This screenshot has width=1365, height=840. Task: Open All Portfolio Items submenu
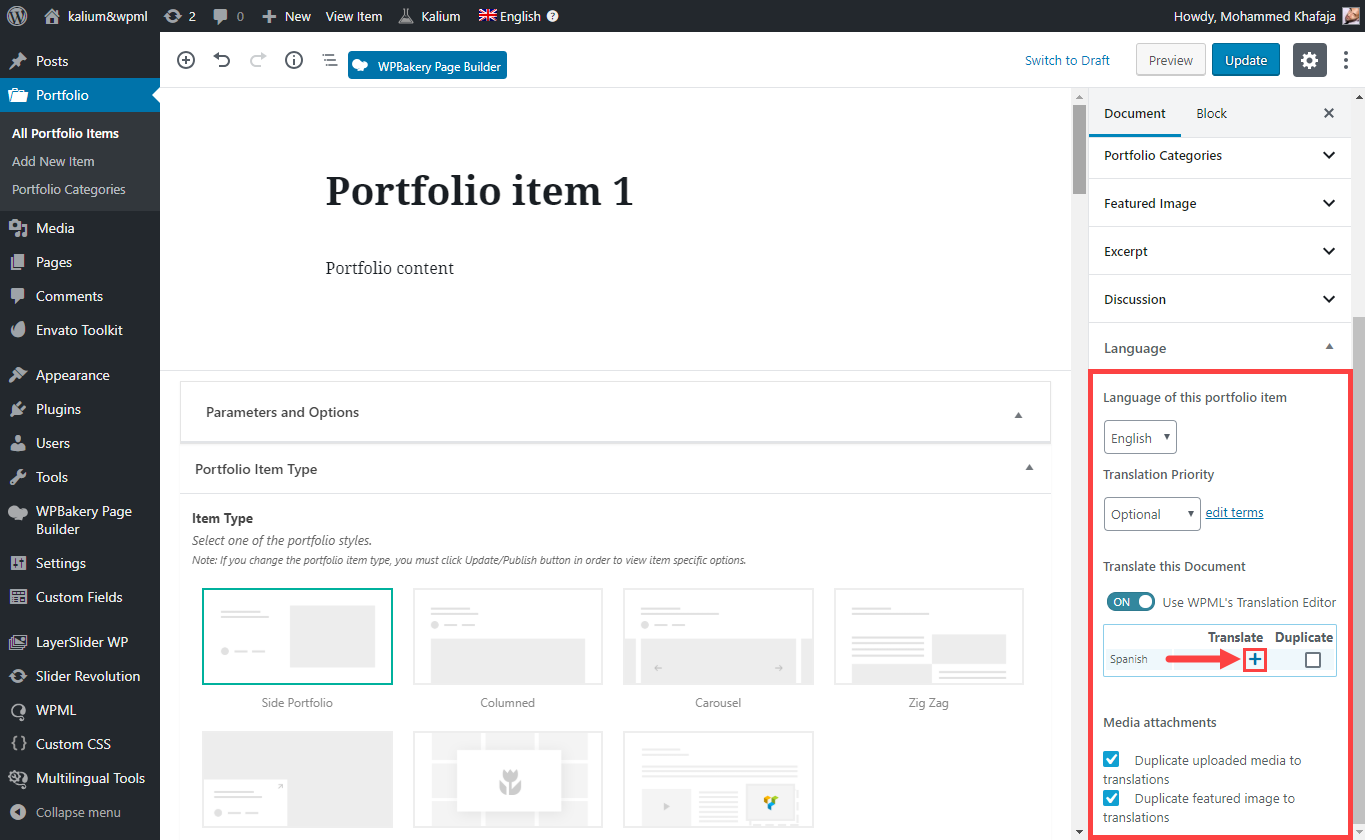tap(65, 133)
